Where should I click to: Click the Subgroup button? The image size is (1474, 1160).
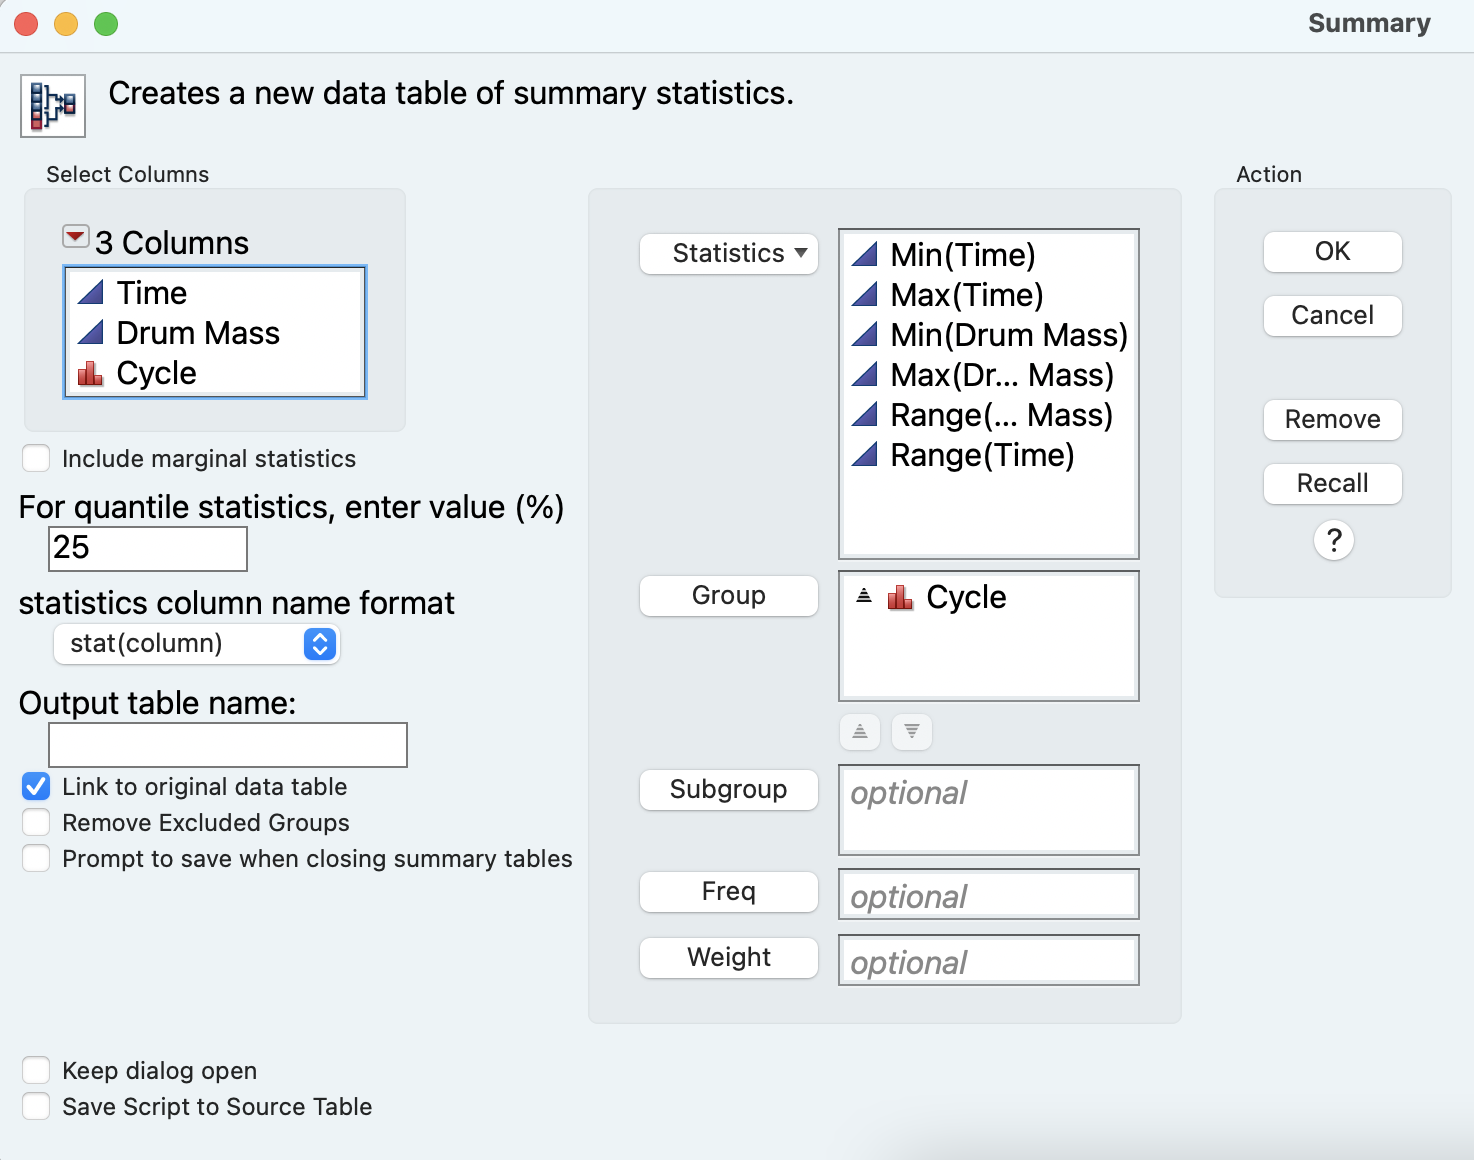tap(729, 790)
